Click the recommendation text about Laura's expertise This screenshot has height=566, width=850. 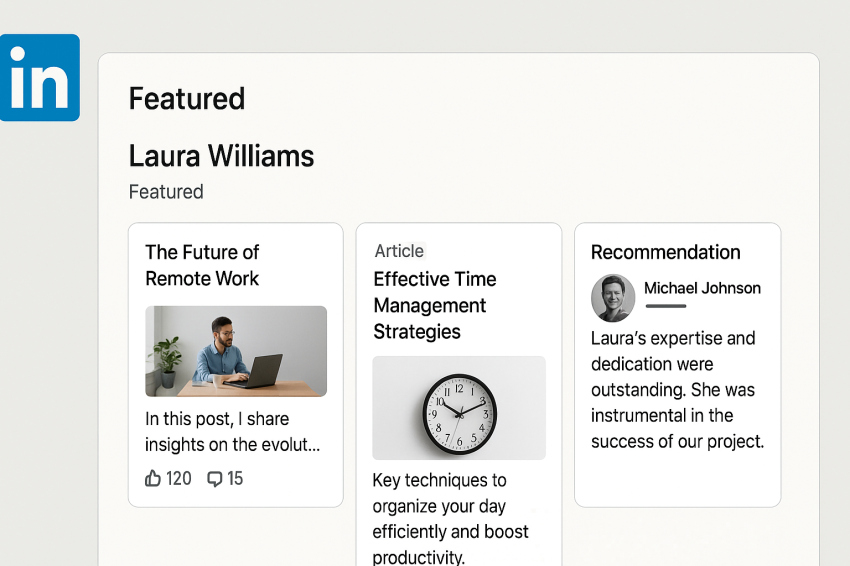click(677, 390)
